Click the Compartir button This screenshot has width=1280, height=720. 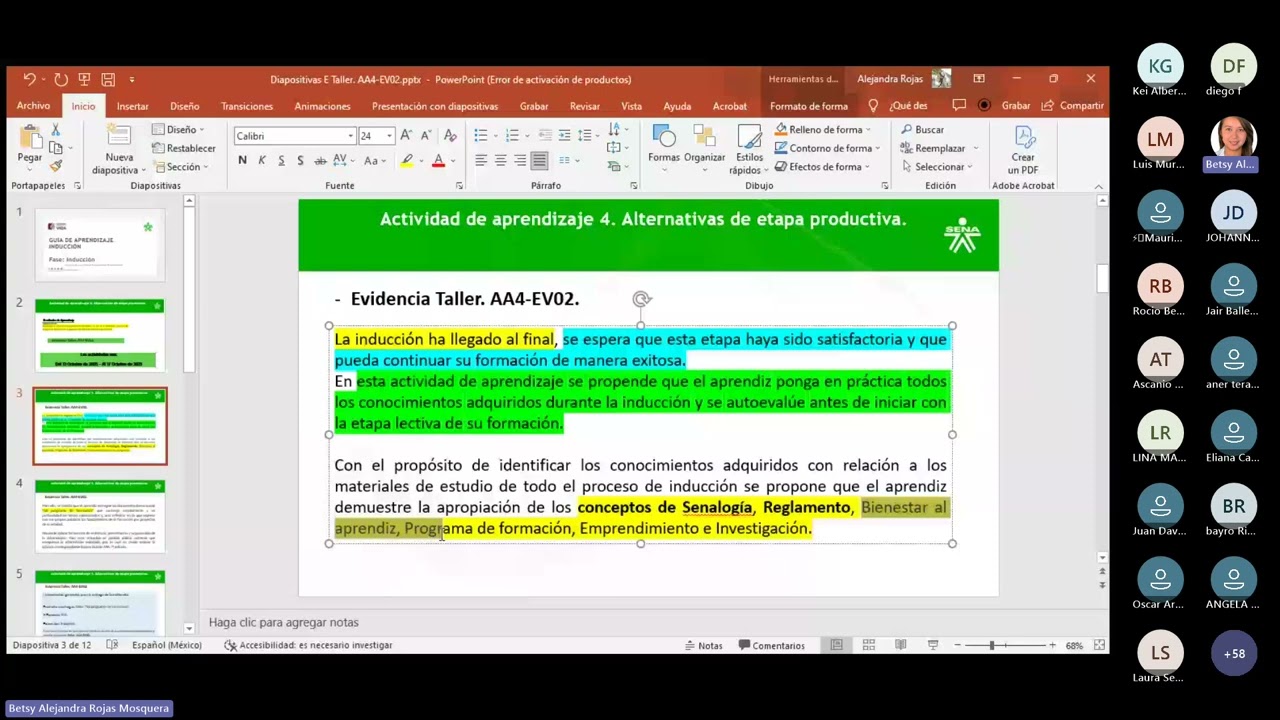tap(1072, 105)
